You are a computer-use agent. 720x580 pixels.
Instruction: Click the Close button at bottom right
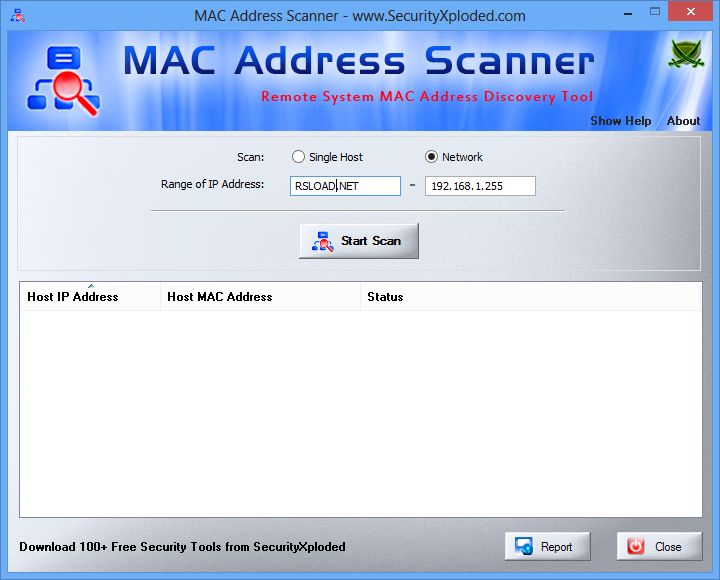pos(659,546)
